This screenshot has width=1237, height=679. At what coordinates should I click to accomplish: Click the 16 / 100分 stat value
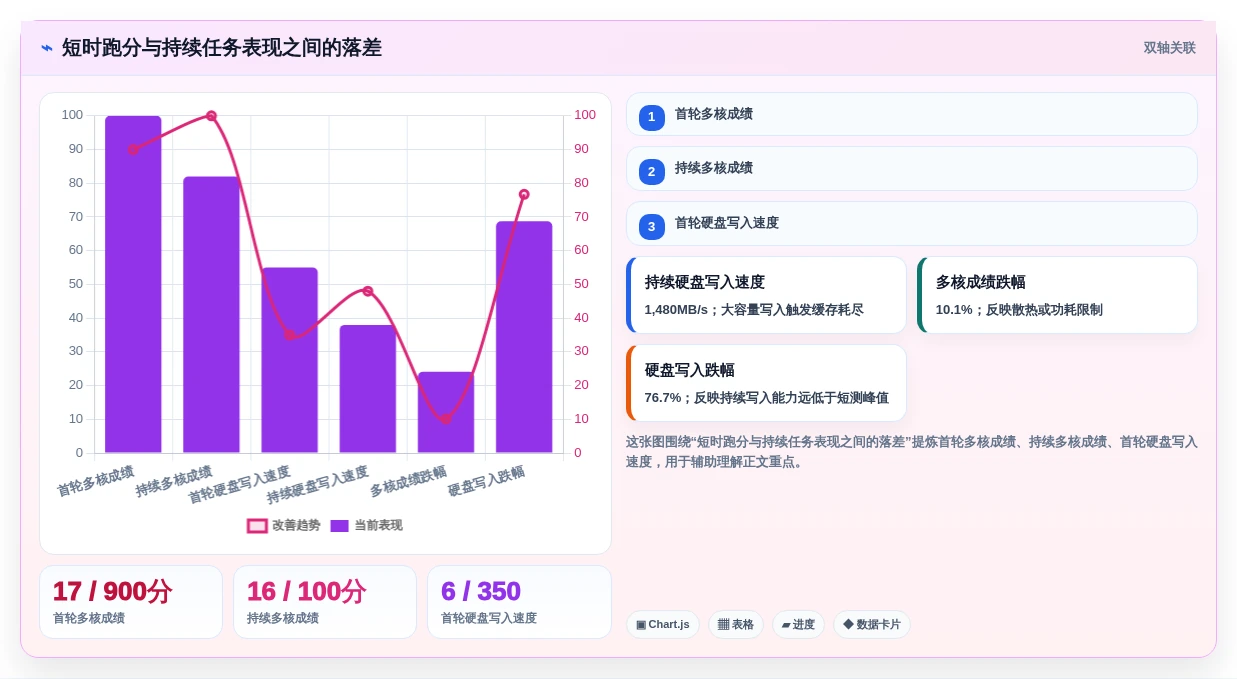(x=306, y=592)
